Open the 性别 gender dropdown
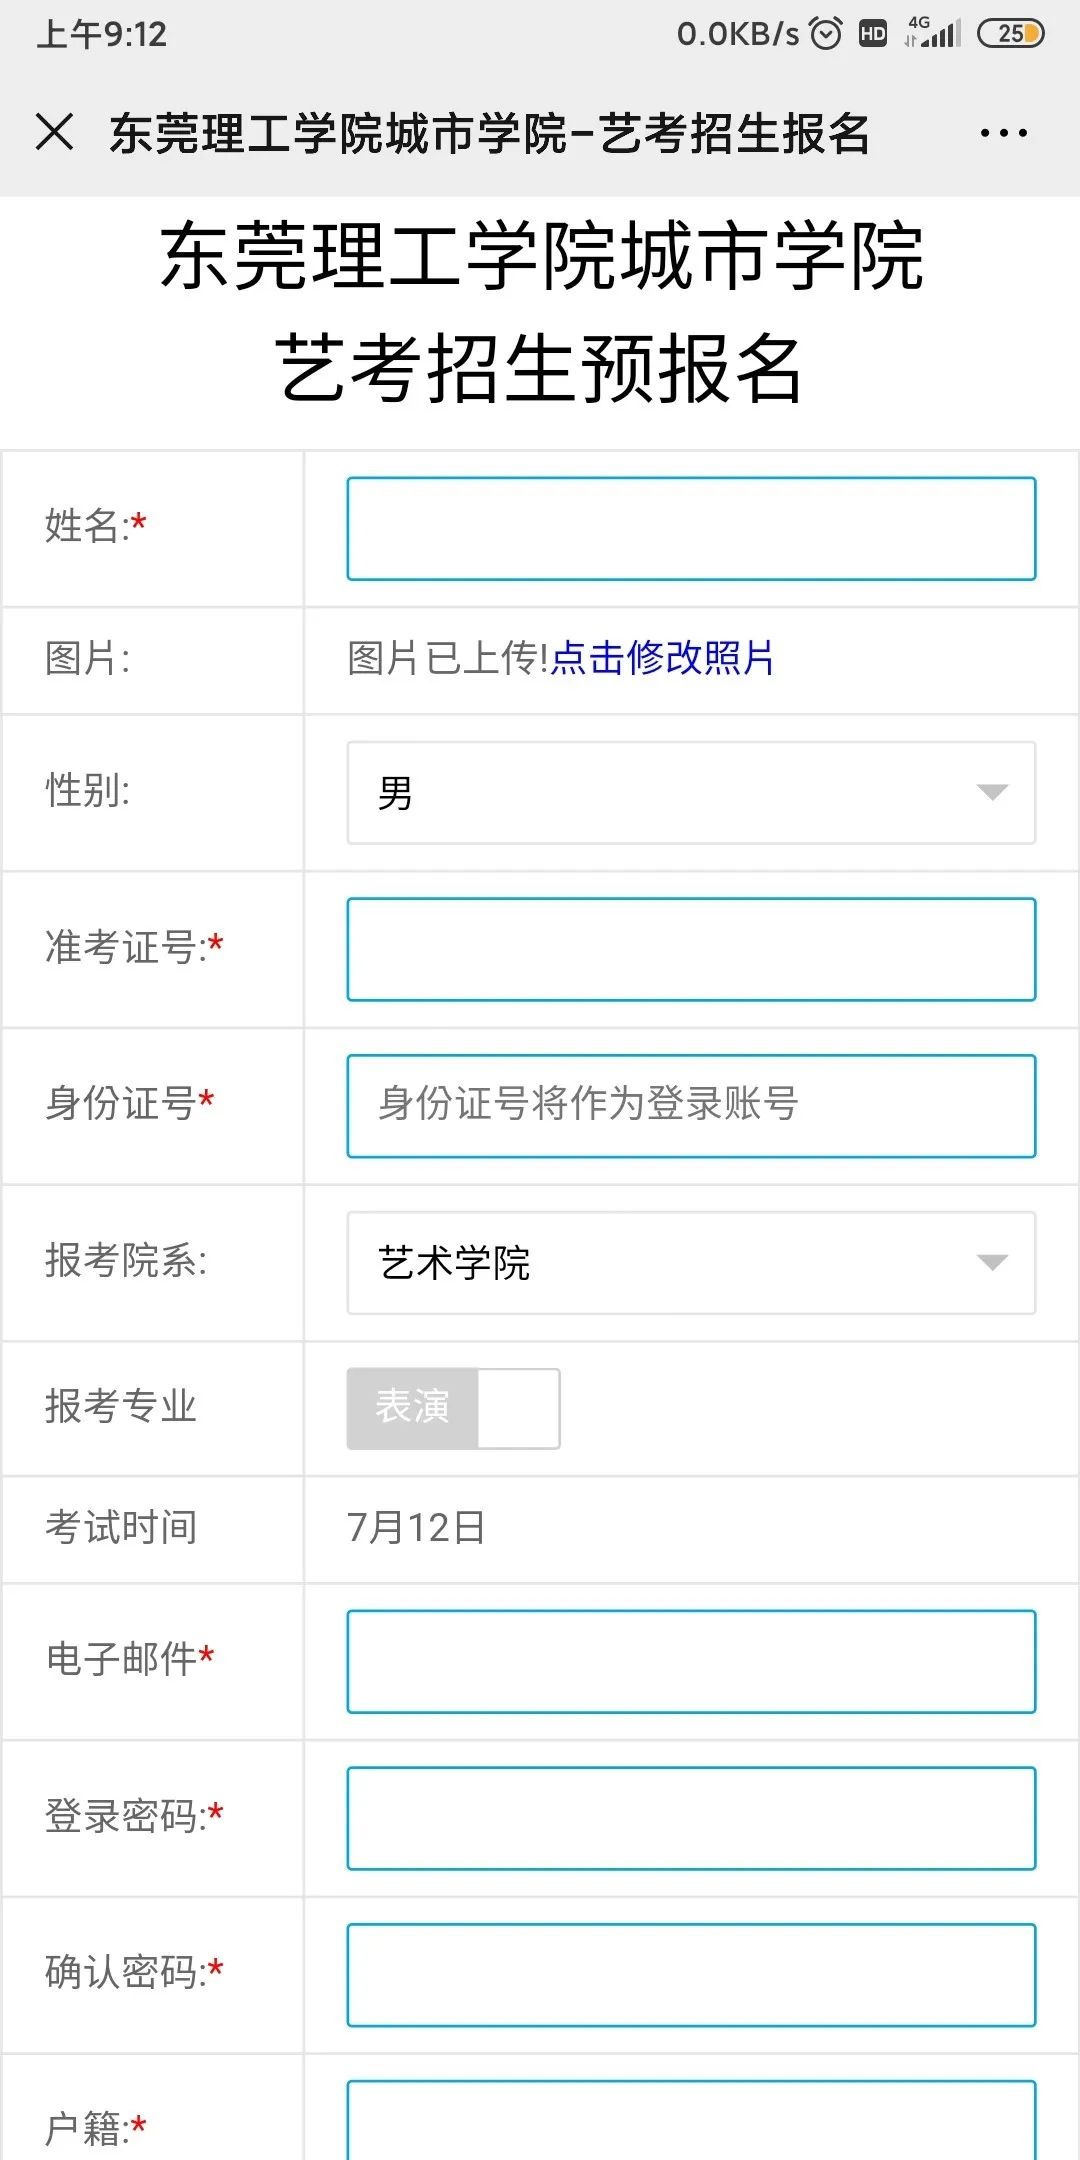 pyautogui.click(x=691, y=793)
